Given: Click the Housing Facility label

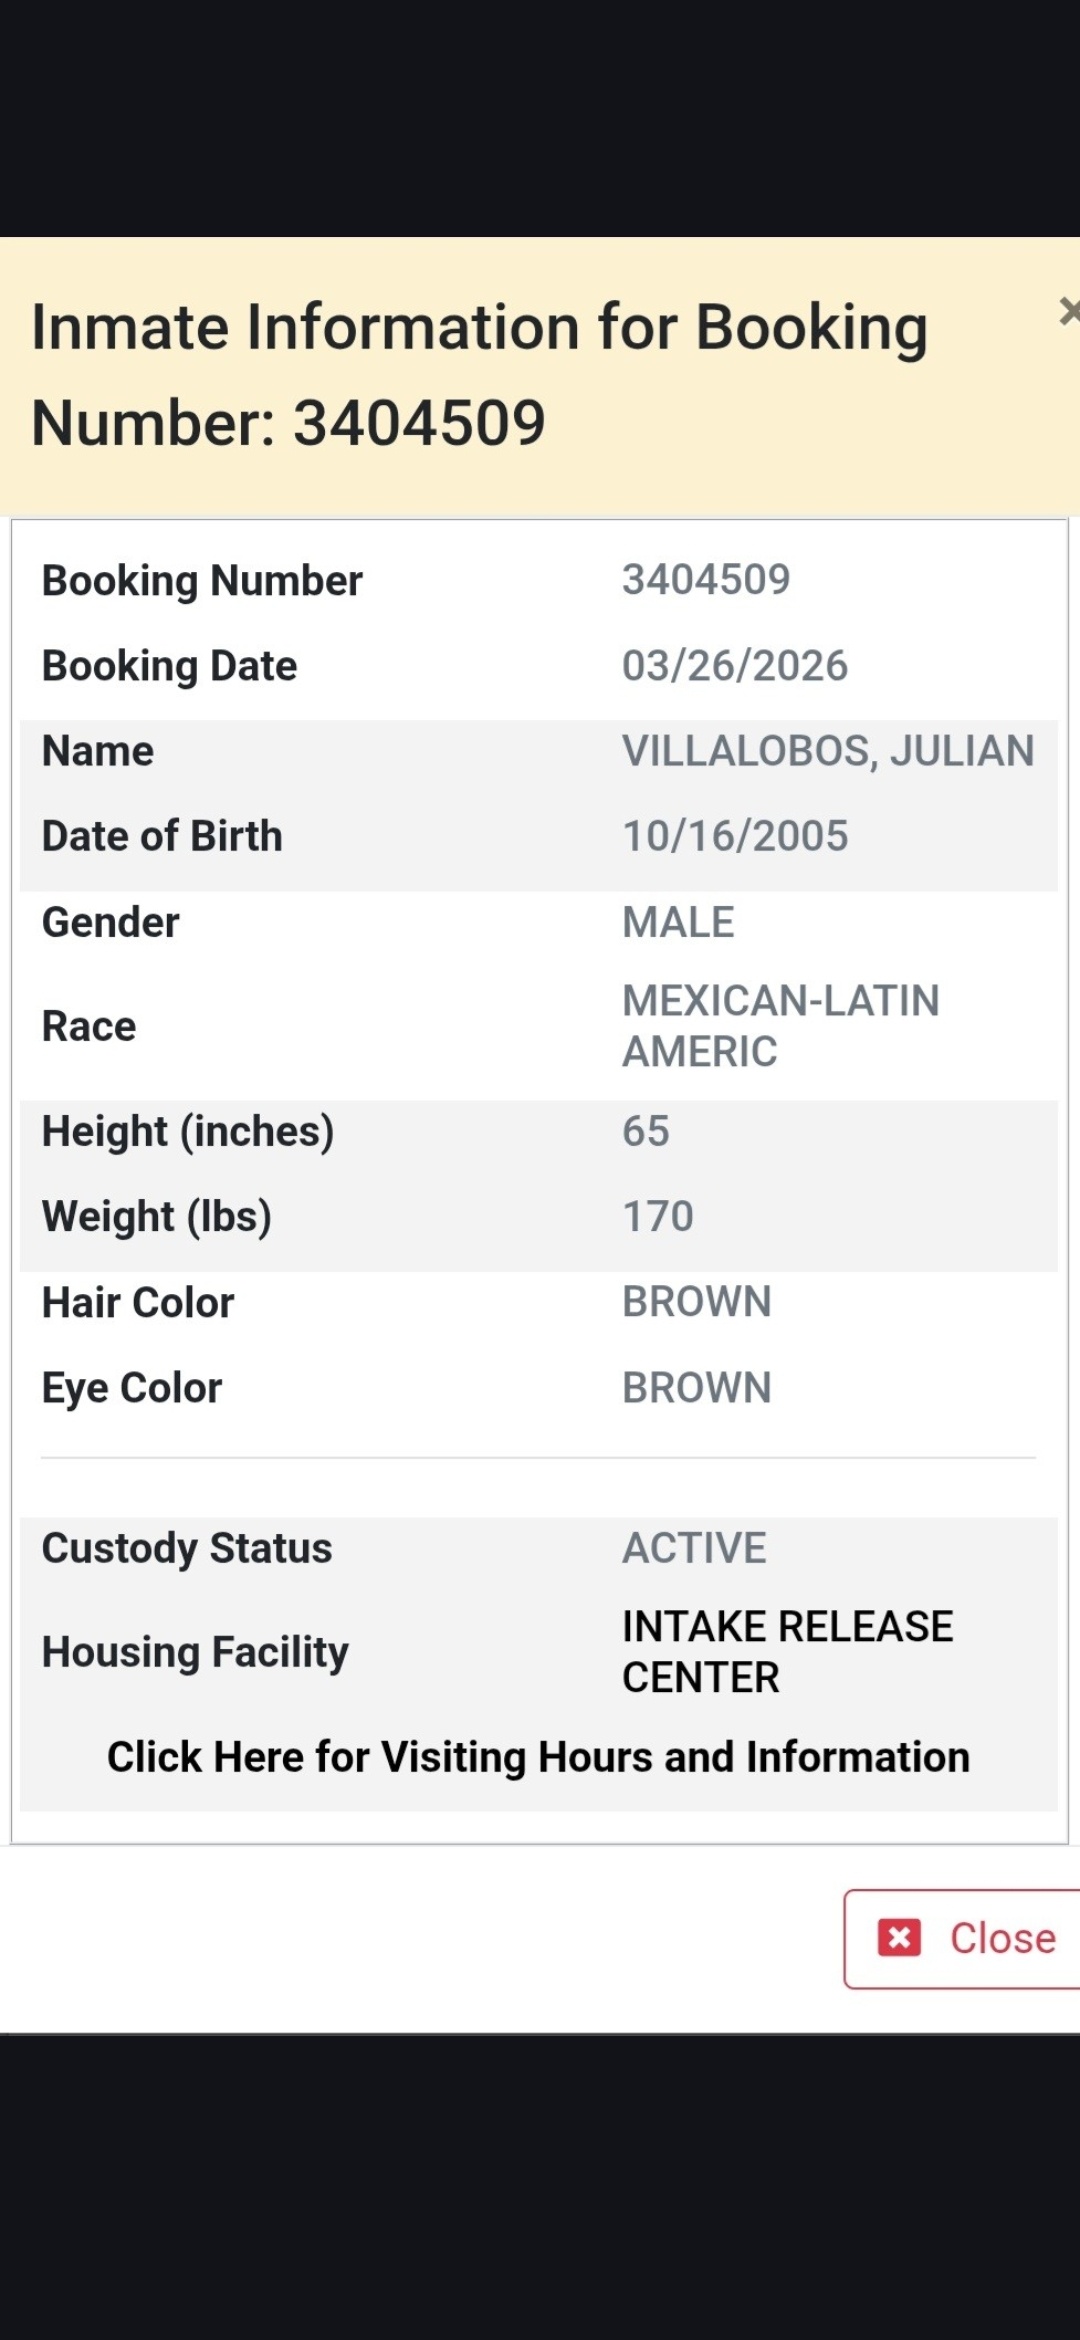Looking at the screenshot, I should 195,1652.
